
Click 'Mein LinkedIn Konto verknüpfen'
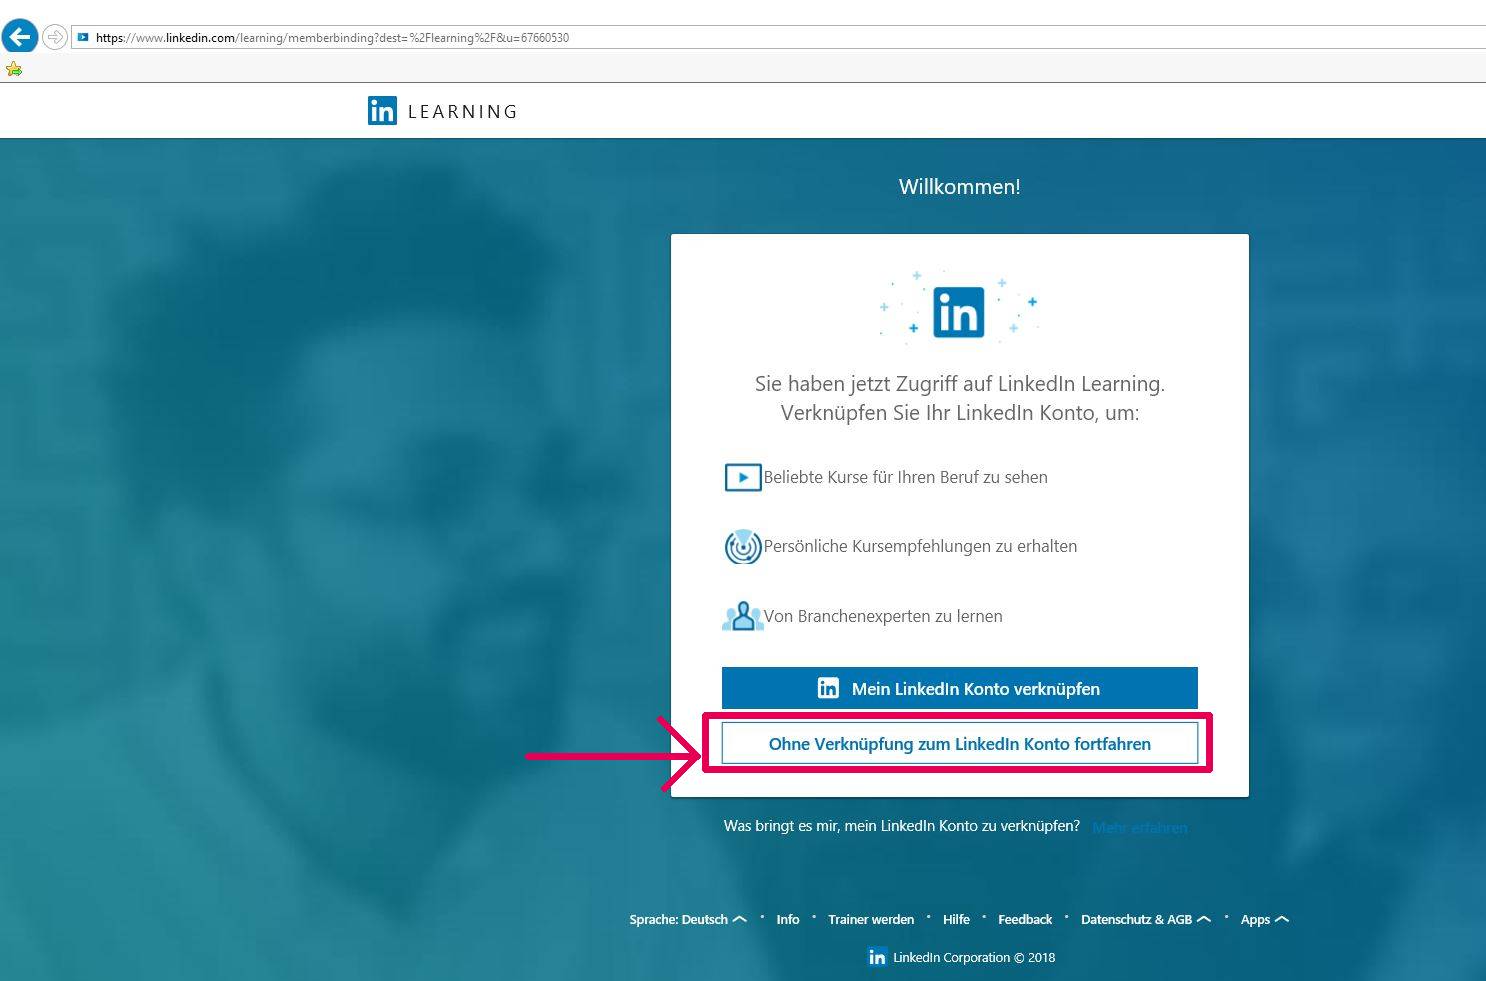pyautogui.click(x=959, y=688)
